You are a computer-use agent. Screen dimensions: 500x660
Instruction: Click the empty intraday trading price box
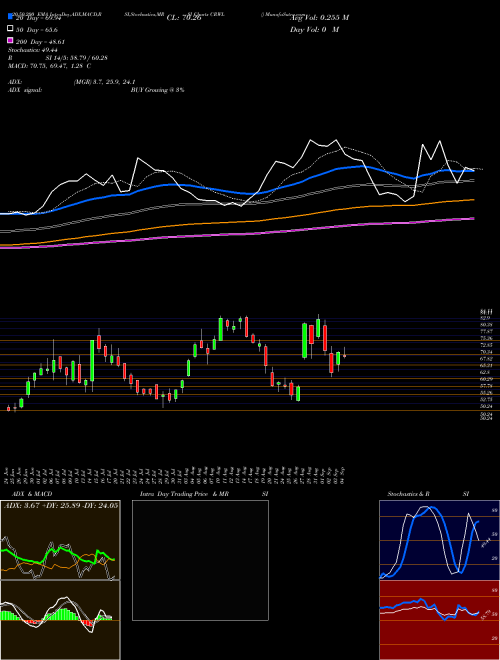pyautogui.click(x=200, y=560)
